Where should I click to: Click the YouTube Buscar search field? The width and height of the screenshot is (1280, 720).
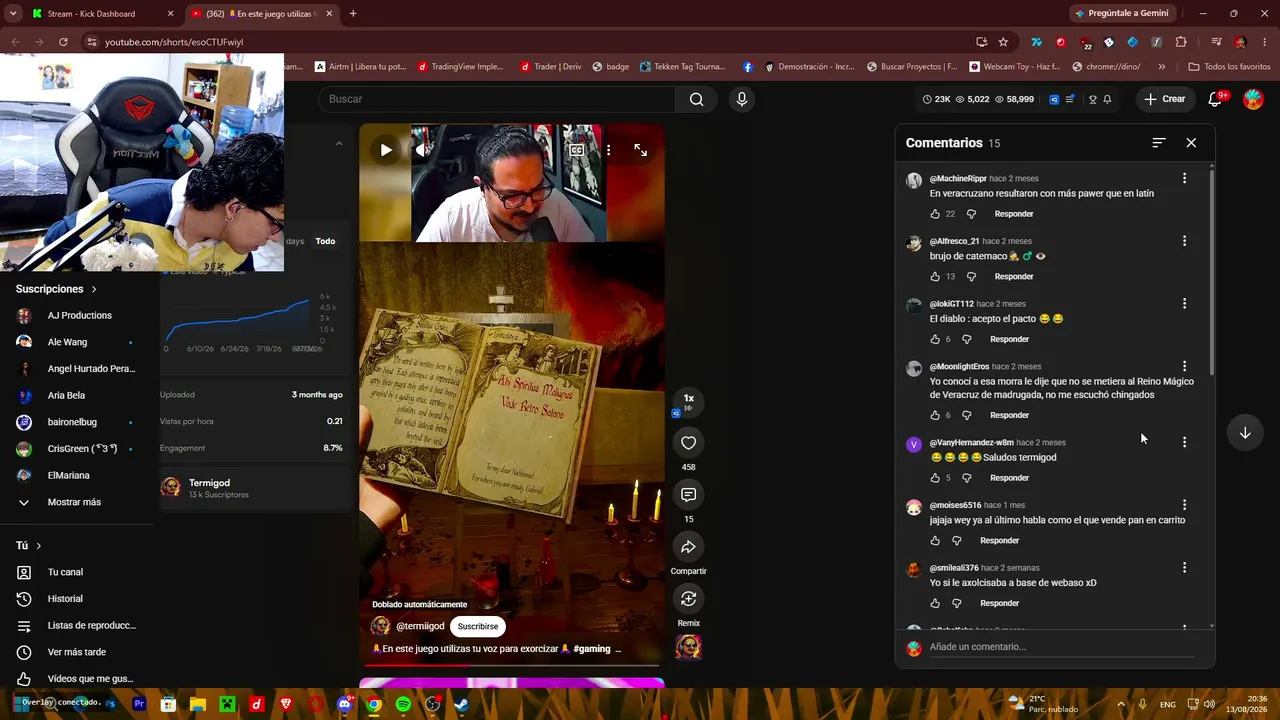[497, 99]
